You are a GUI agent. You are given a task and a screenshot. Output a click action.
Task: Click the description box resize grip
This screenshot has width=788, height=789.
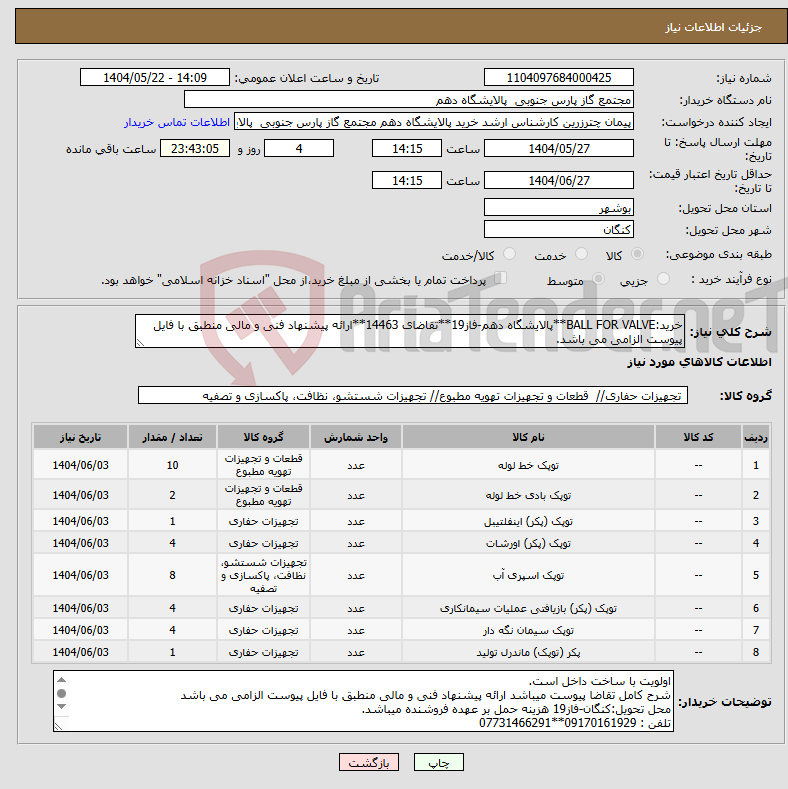(x=140, y=343)
